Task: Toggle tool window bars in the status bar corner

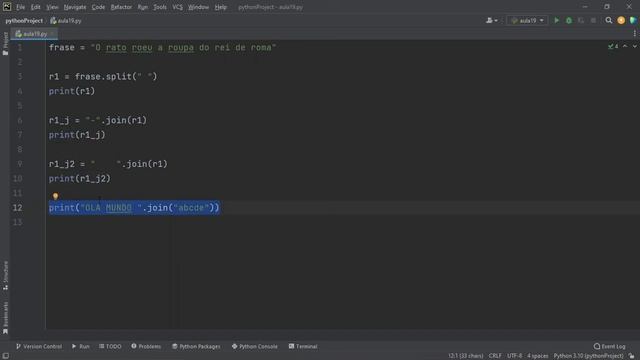Action: pyautogui.click(x=6, y=356)
